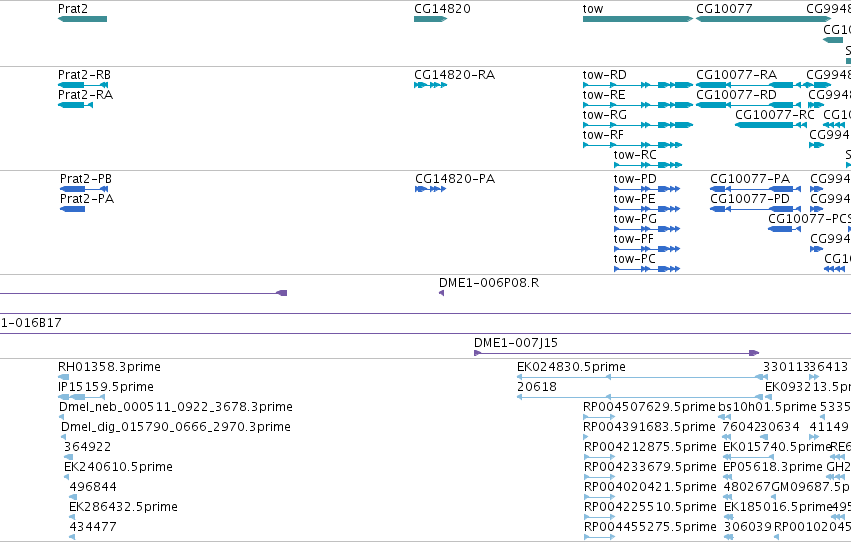Image resolution: width=851 pixels, height=542 pixels.
Task: Select the DME1-007J15 BAC clone
Action: click(x=617, y=353)
